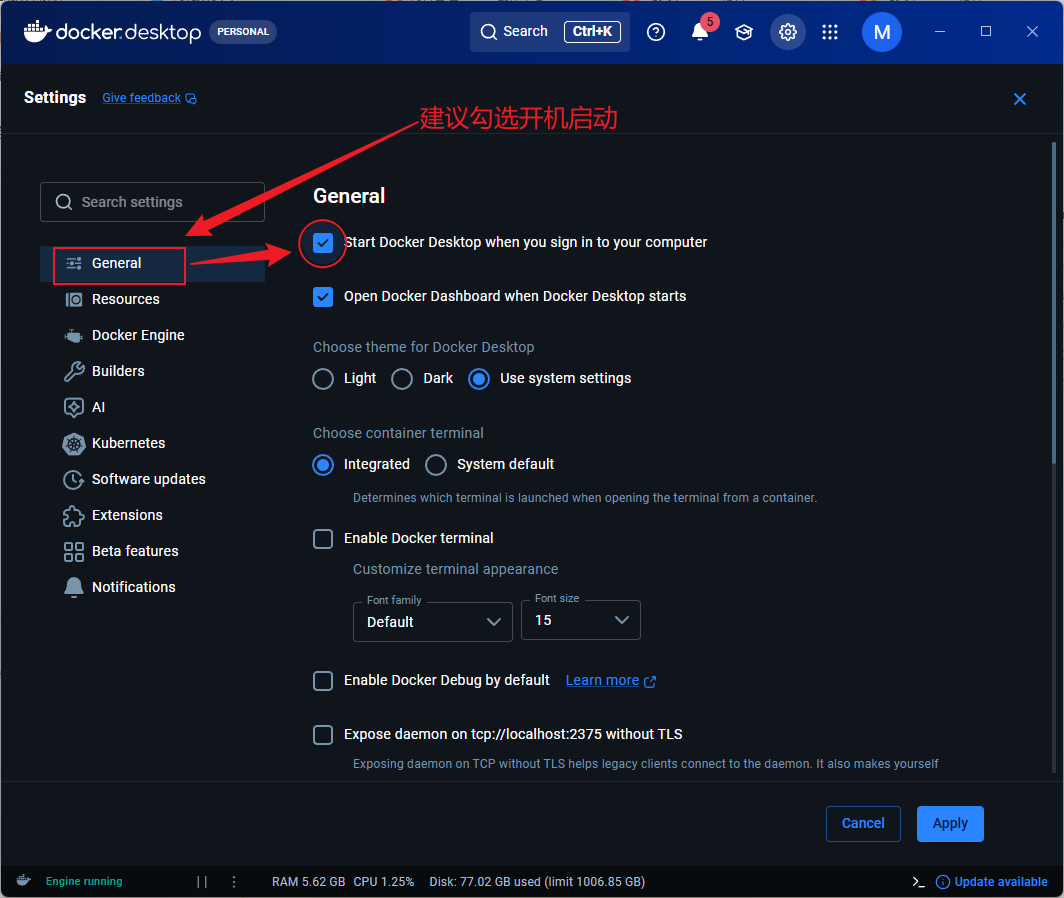Check Expose daemon on tcp://localhost:2375
Viewport: 1064px width, 898px height.
[x=323, y=735]
